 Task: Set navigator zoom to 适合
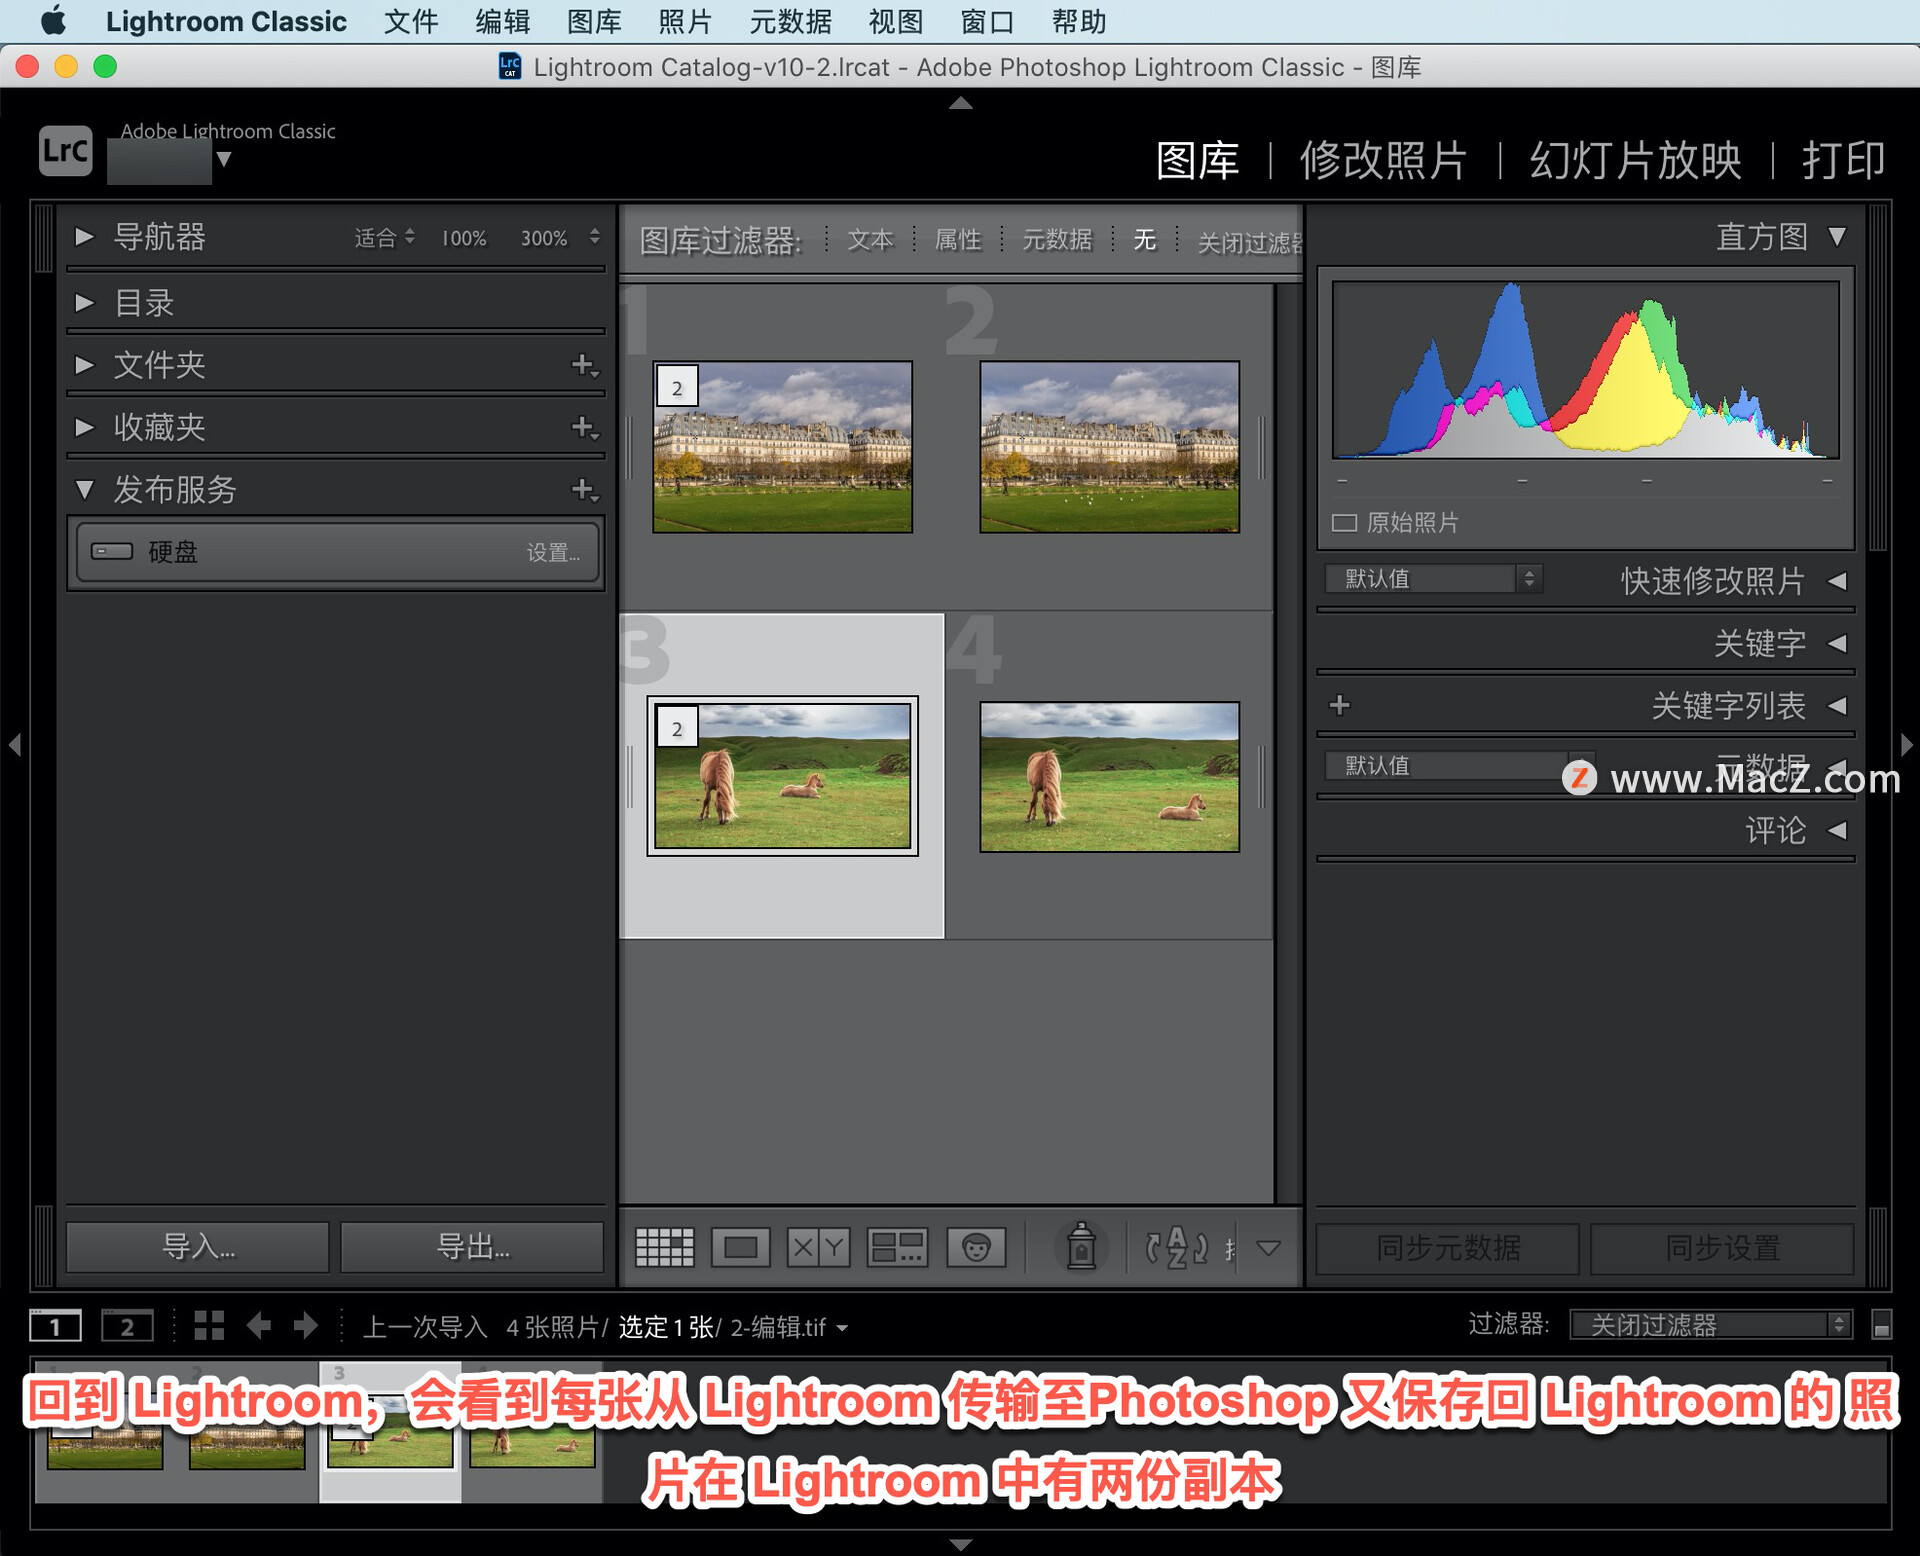(376, 238)
